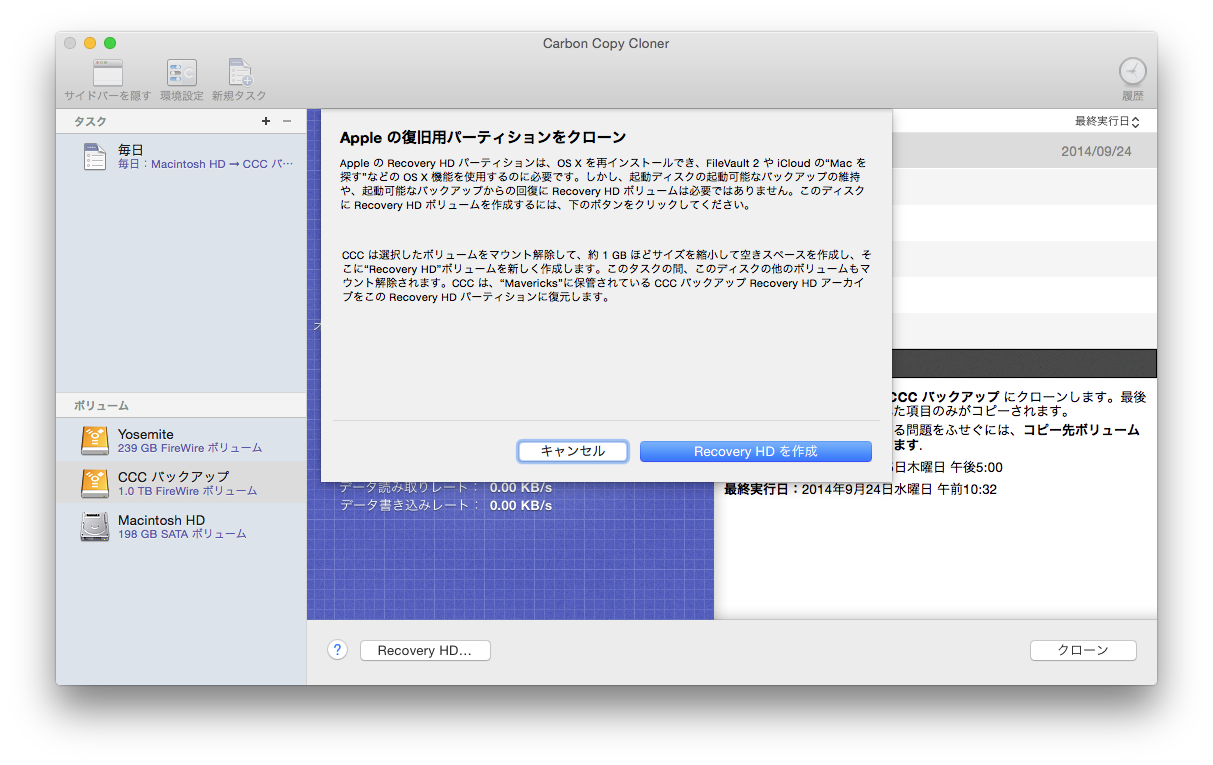Click the ボリューム section header
The width and height of the screenshot is (1213, 765).
pos(101,406)
